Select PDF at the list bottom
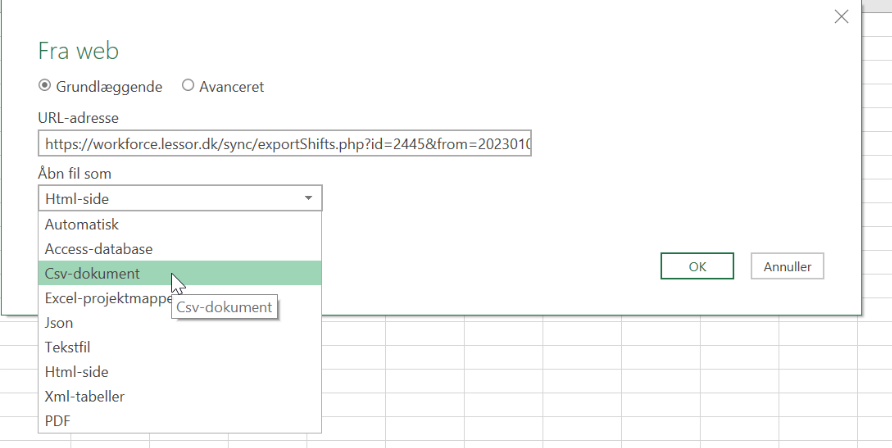 tap(58, 420)
